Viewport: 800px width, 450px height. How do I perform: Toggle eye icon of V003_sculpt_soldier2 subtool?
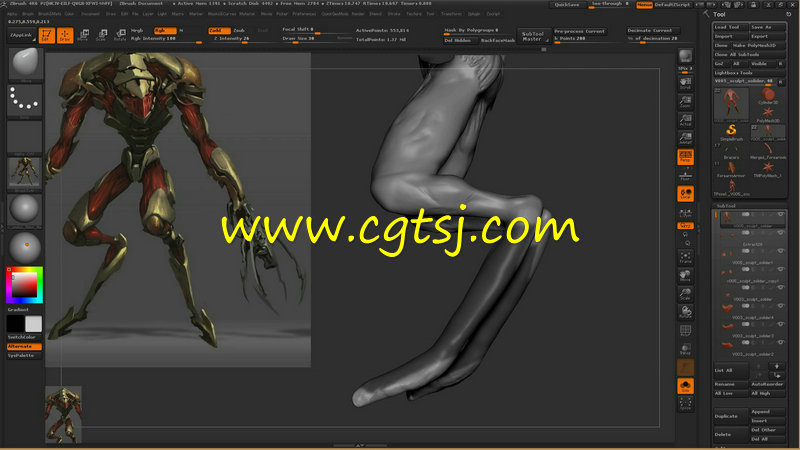tap(780, 343)
